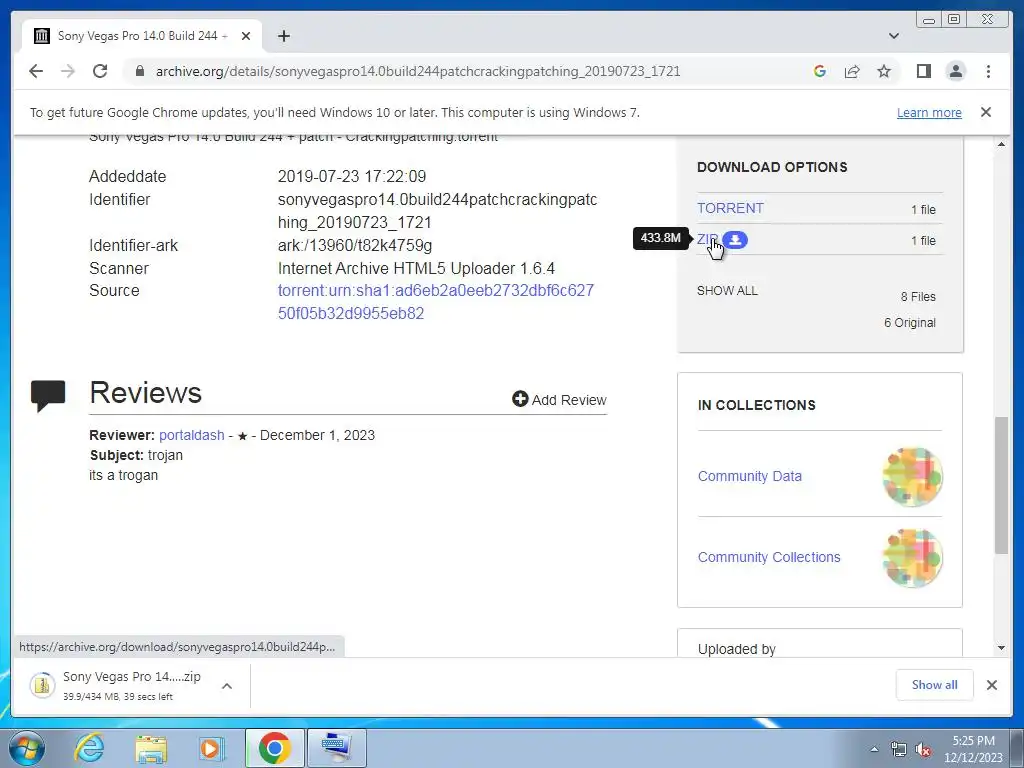Viewport: 1024px width, 768px height.
Task: Open Community Collections link
Action: click(x=769, y=557)
